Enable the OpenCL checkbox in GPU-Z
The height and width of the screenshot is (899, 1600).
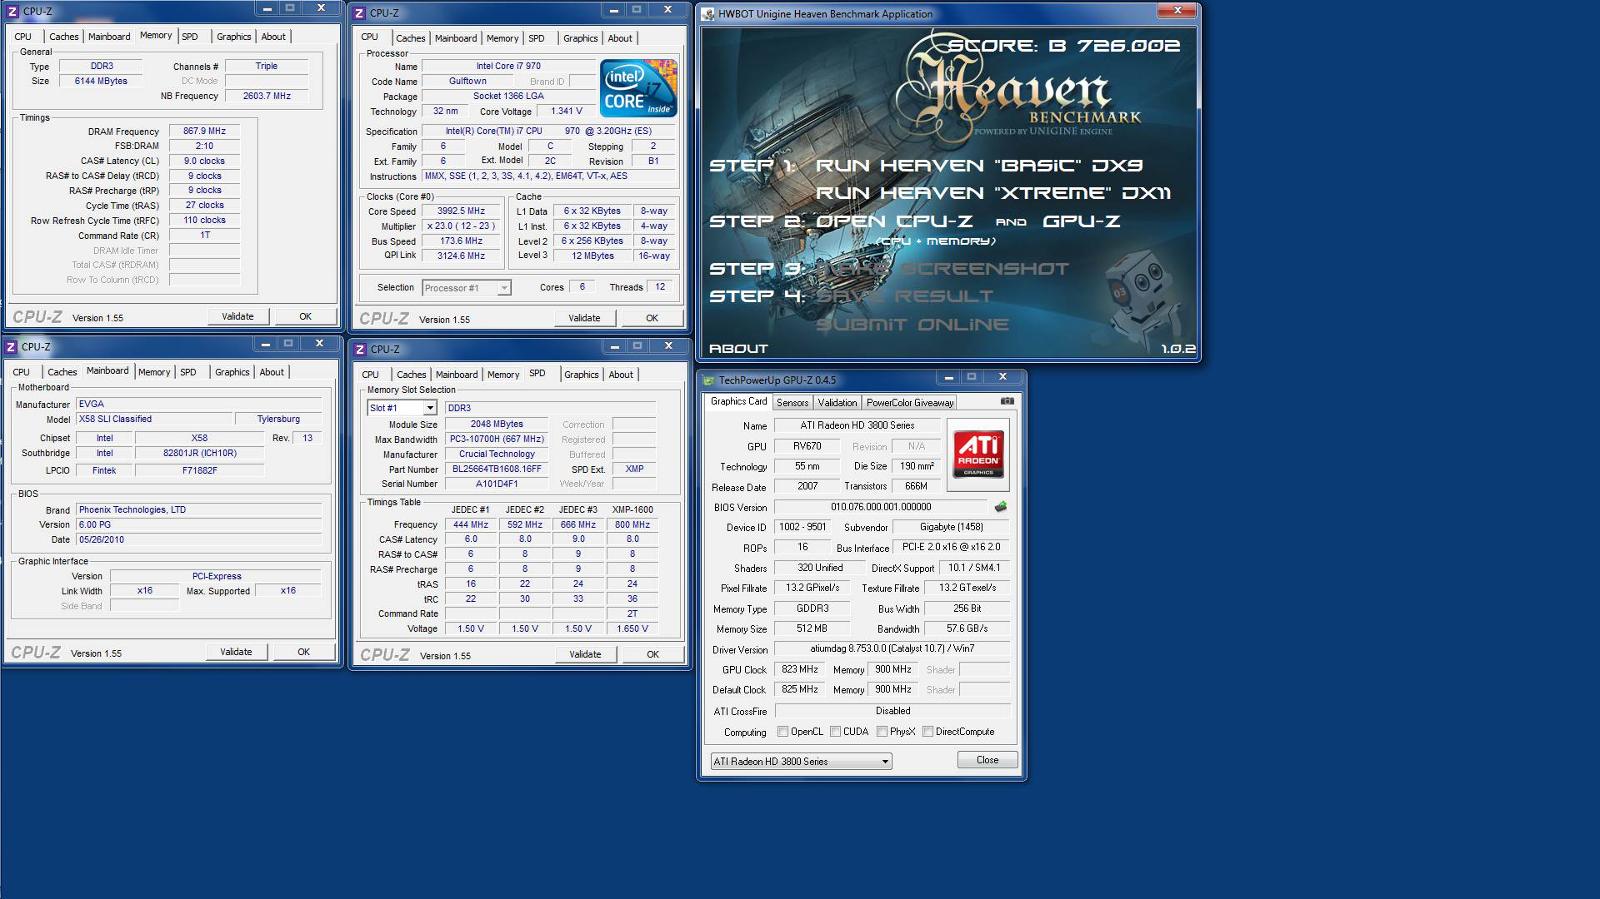pyautogui.click(x=783, y=732)
